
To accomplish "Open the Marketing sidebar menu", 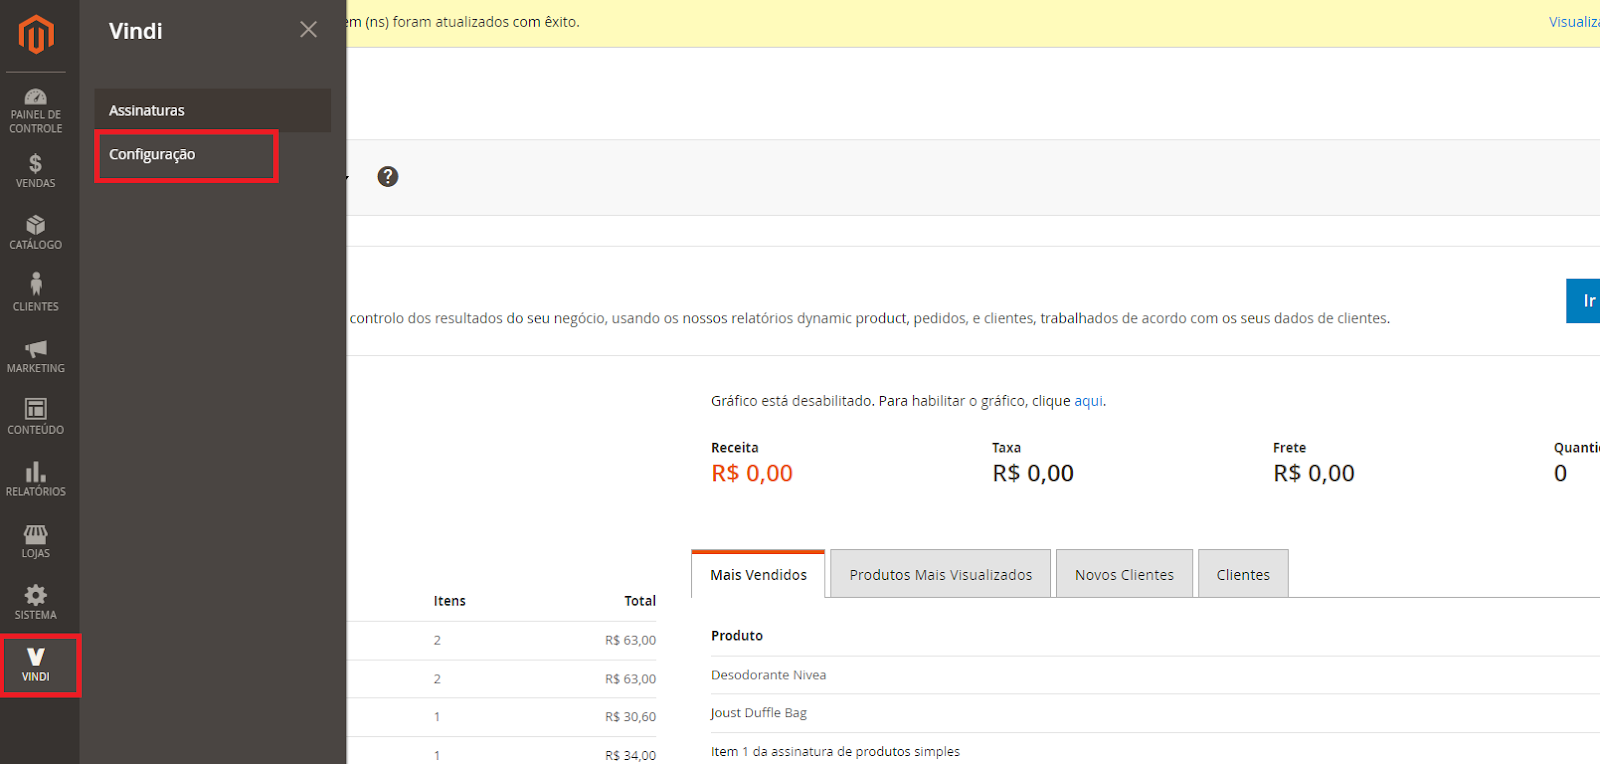I will coord(36,355).
